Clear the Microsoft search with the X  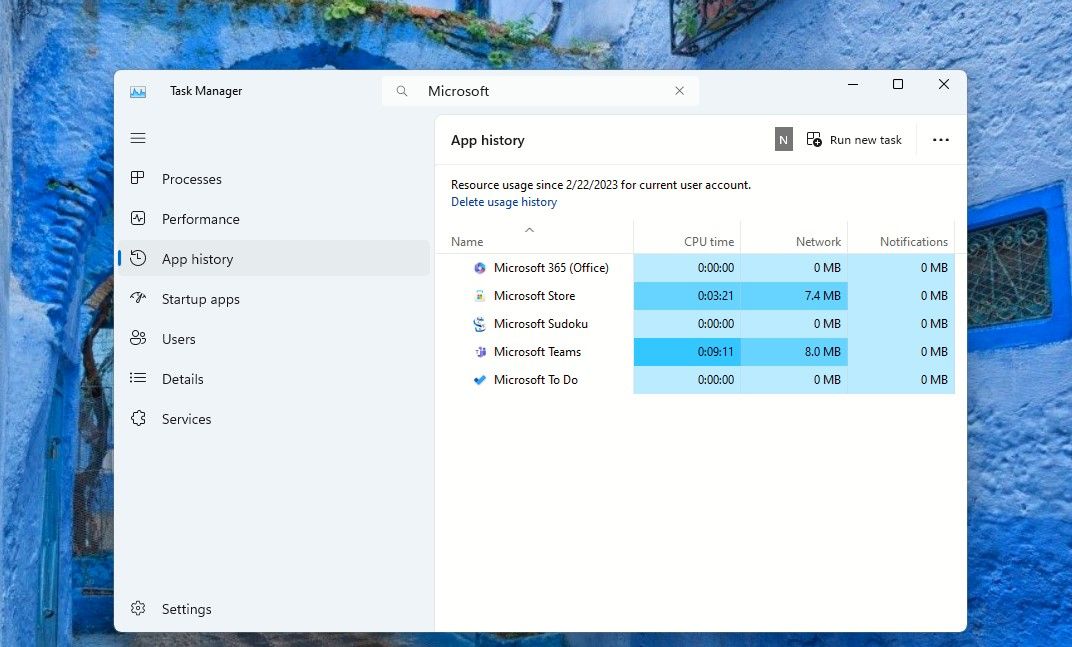(679, 91)
